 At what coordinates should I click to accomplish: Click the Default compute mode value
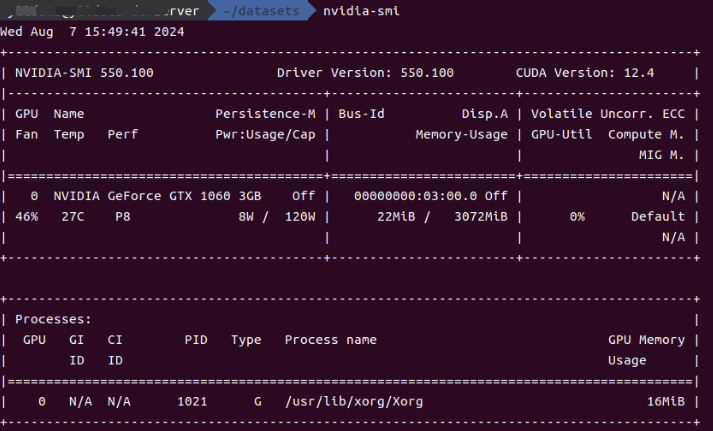coord(657,216)
